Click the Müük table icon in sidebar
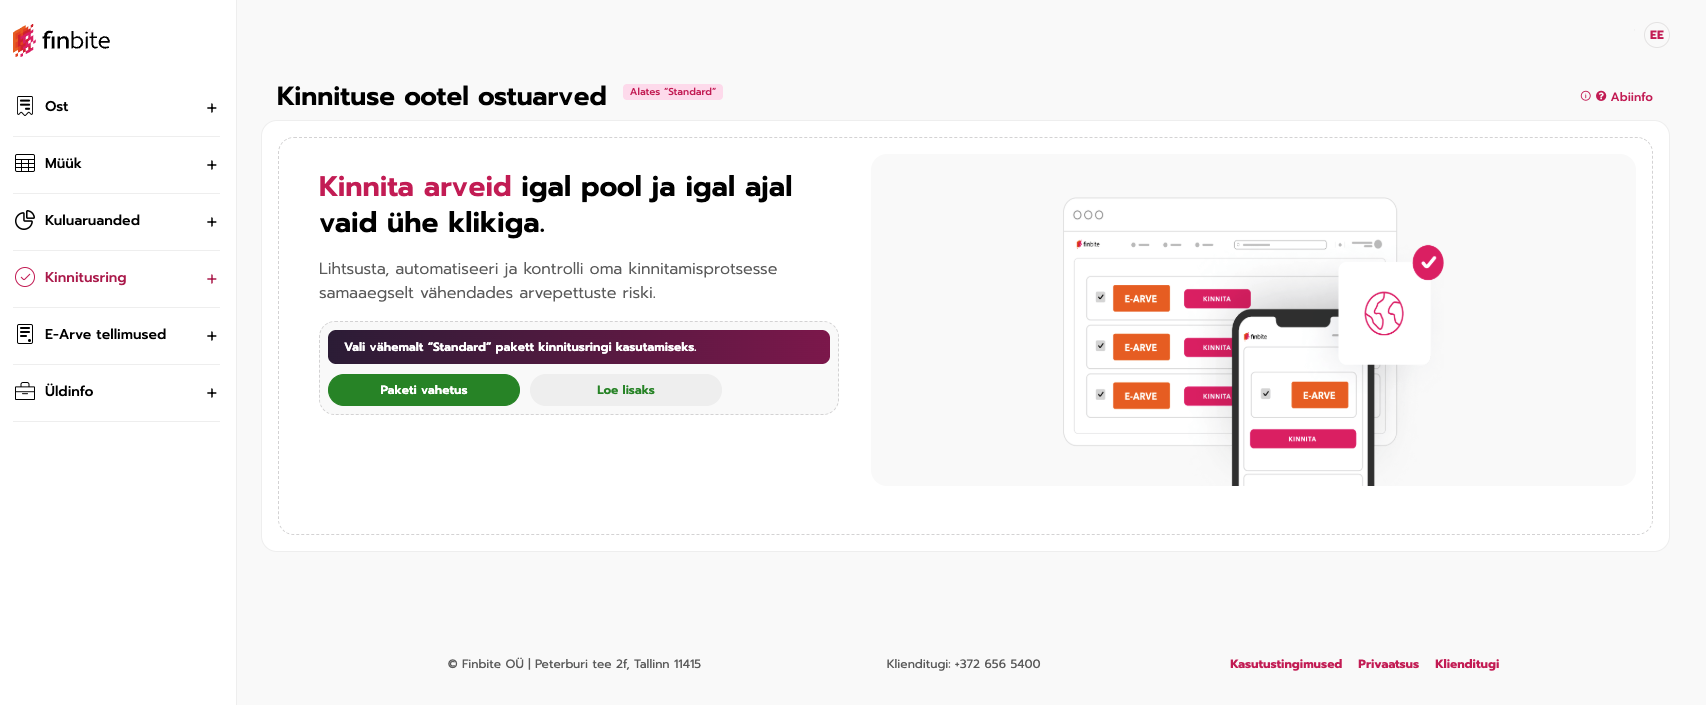This screenshot has width=1706, height=705. [x=25, y=163]
